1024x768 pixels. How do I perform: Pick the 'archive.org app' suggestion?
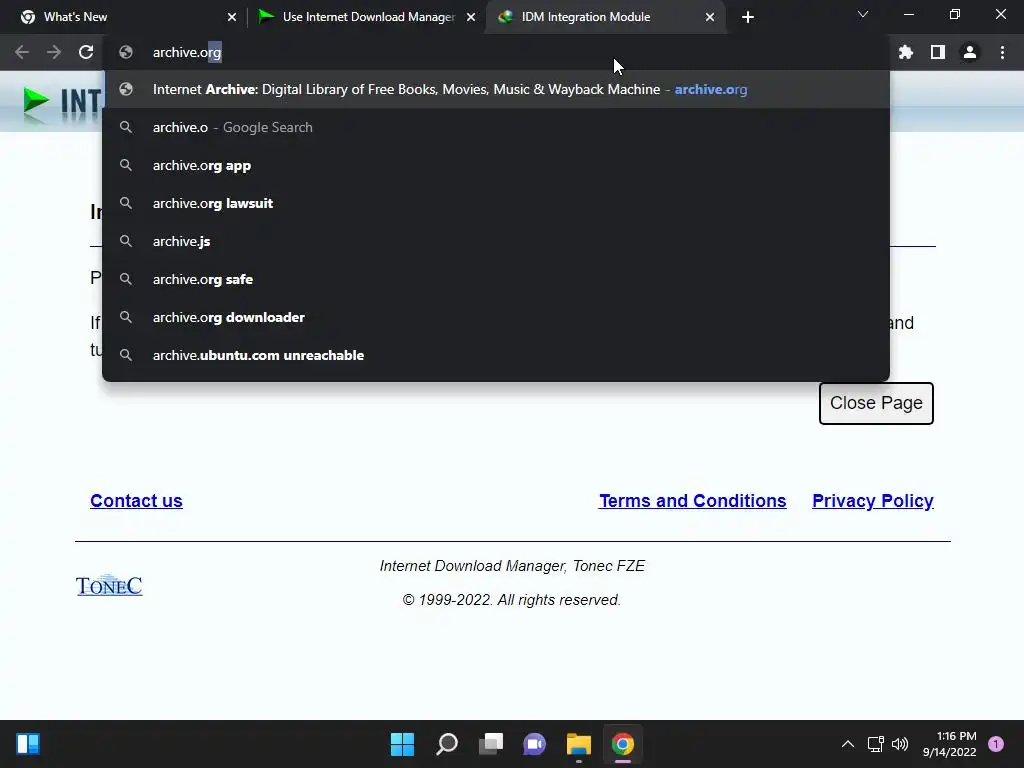pos(496,165)
